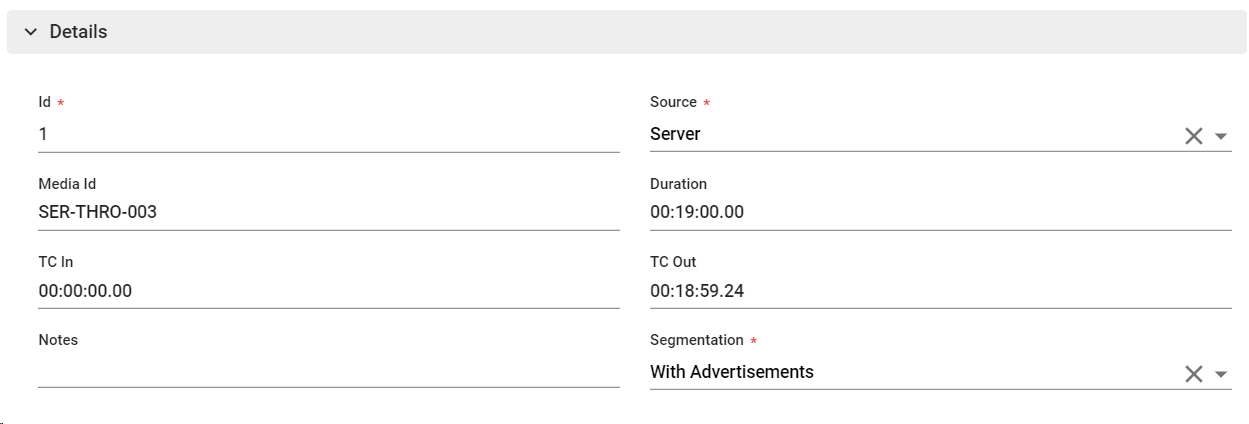Click the TC Out label
The height and width of the screenshot is (424, 1249).
[x=673, y=262]
